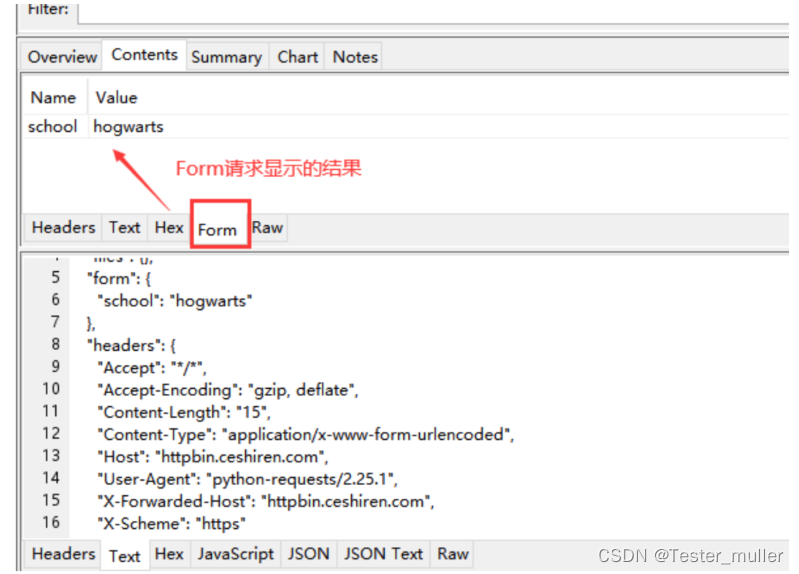This screenshot has width=799, height=574.
Task: Click the User-Agent python-requests line
Action: click(x=247, y=479)
